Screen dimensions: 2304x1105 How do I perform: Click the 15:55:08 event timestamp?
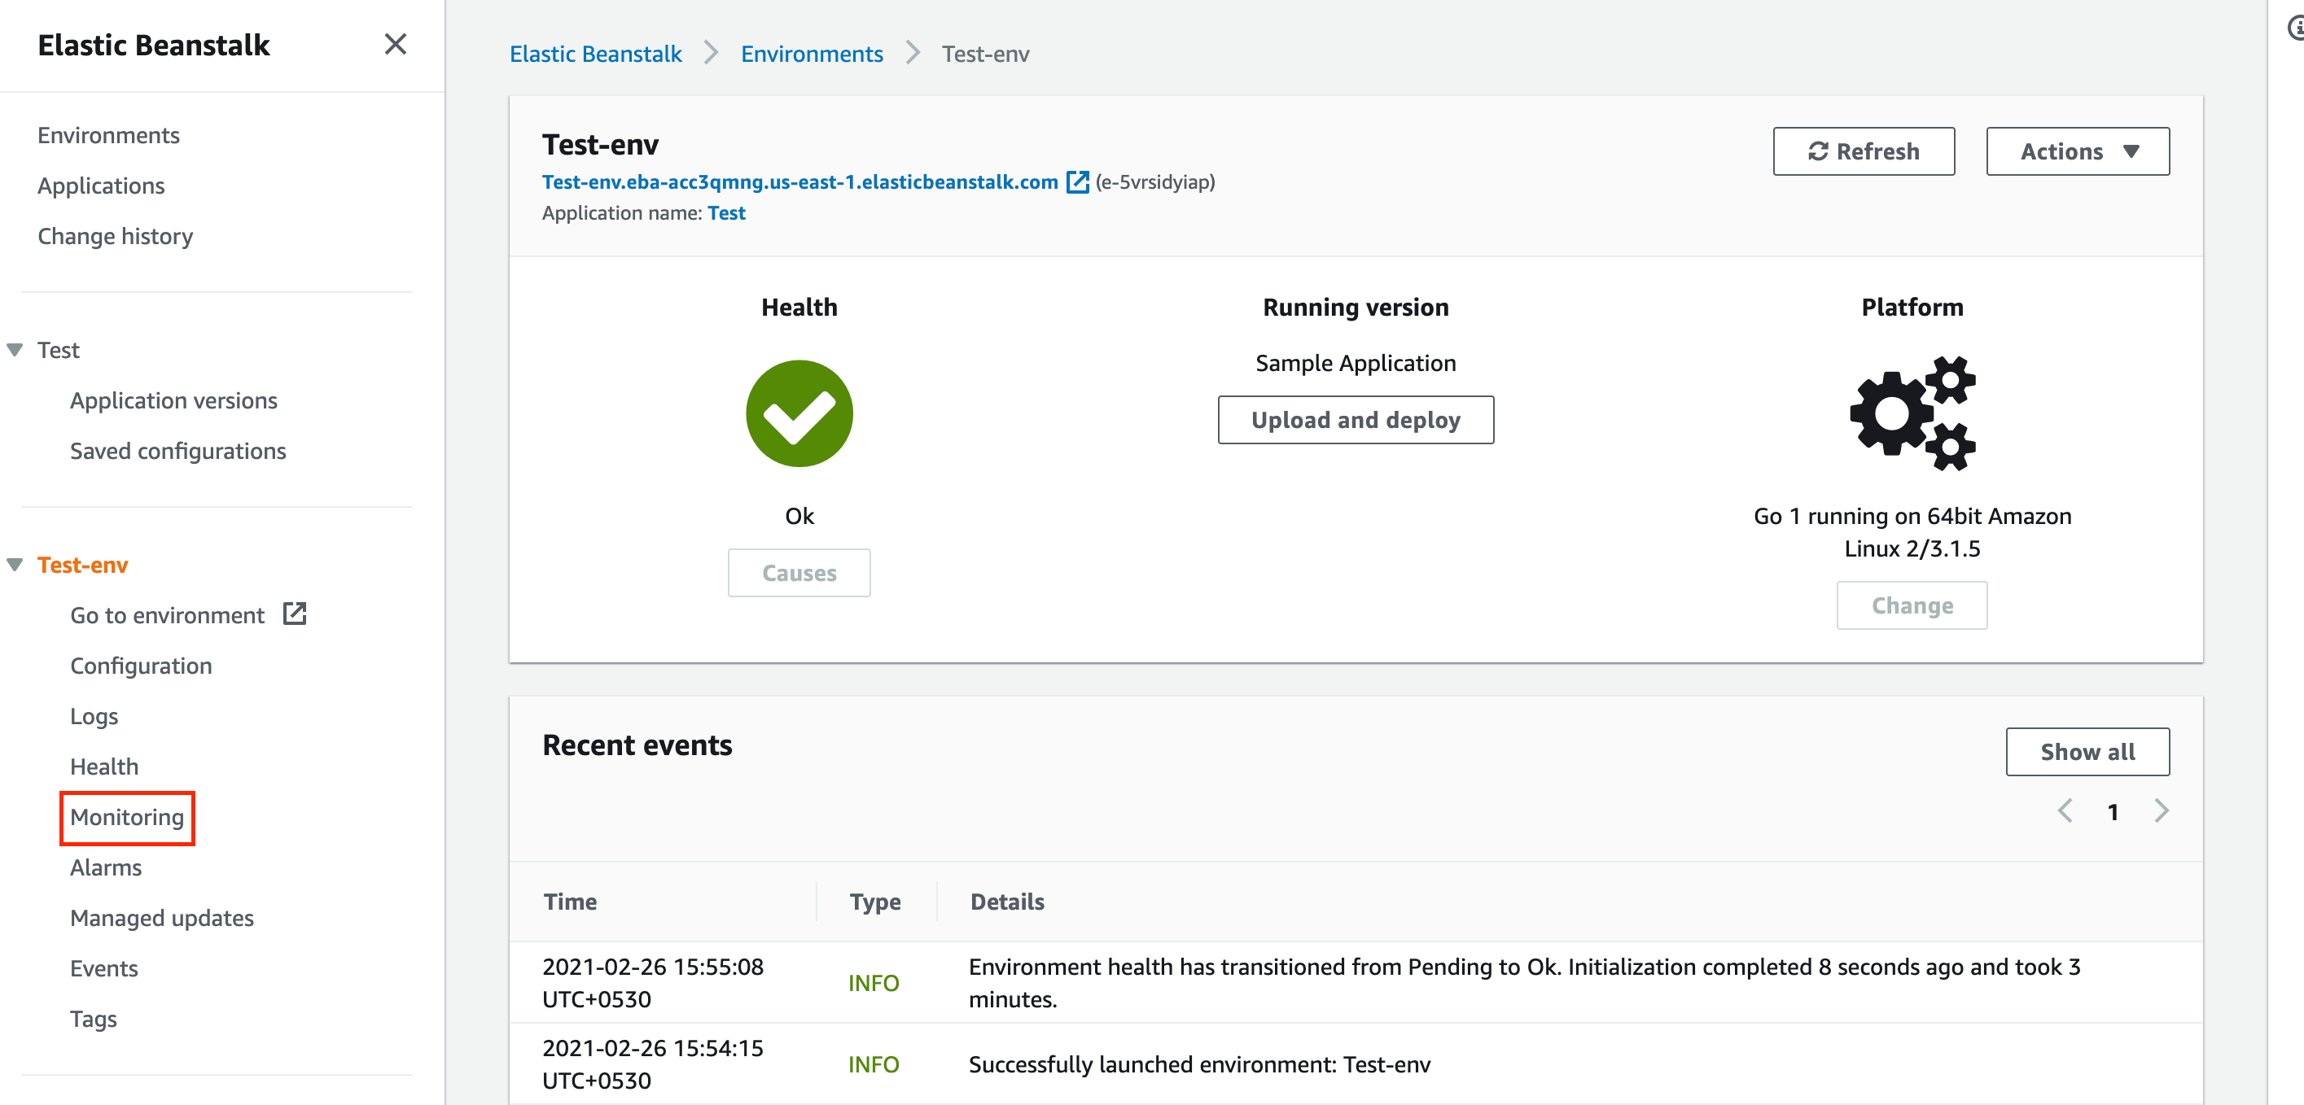click(x=653, y=983)
